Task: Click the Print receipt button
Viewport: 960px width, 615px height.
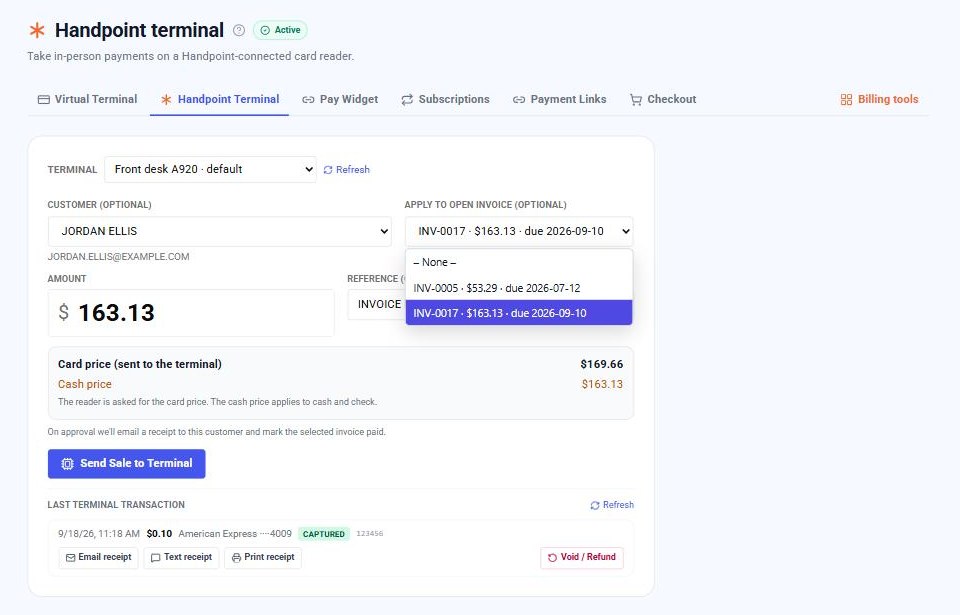Action: (x=263, y=557)
